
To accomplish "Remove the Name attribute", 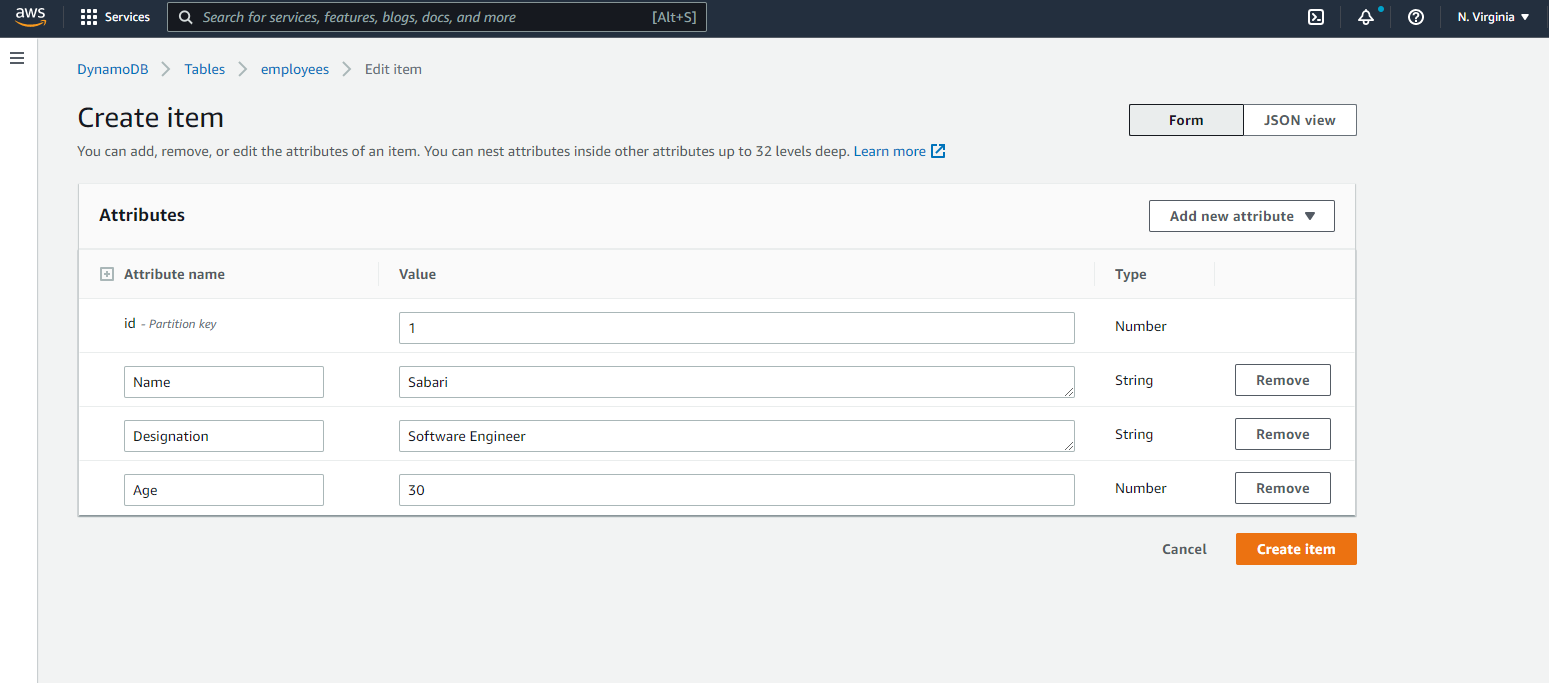I will tap(1283, 380).
